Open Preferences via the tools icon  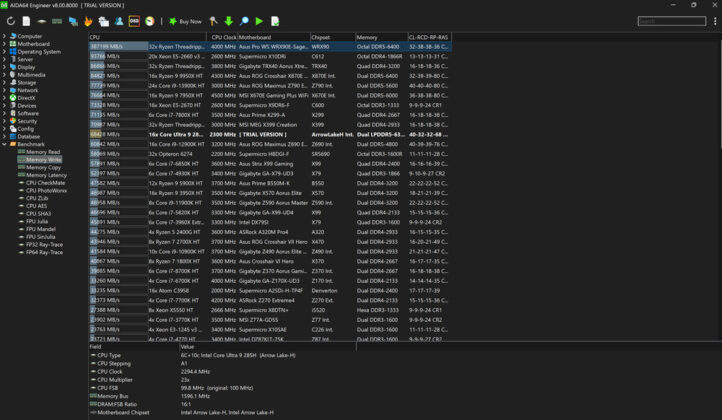point(213,21)
